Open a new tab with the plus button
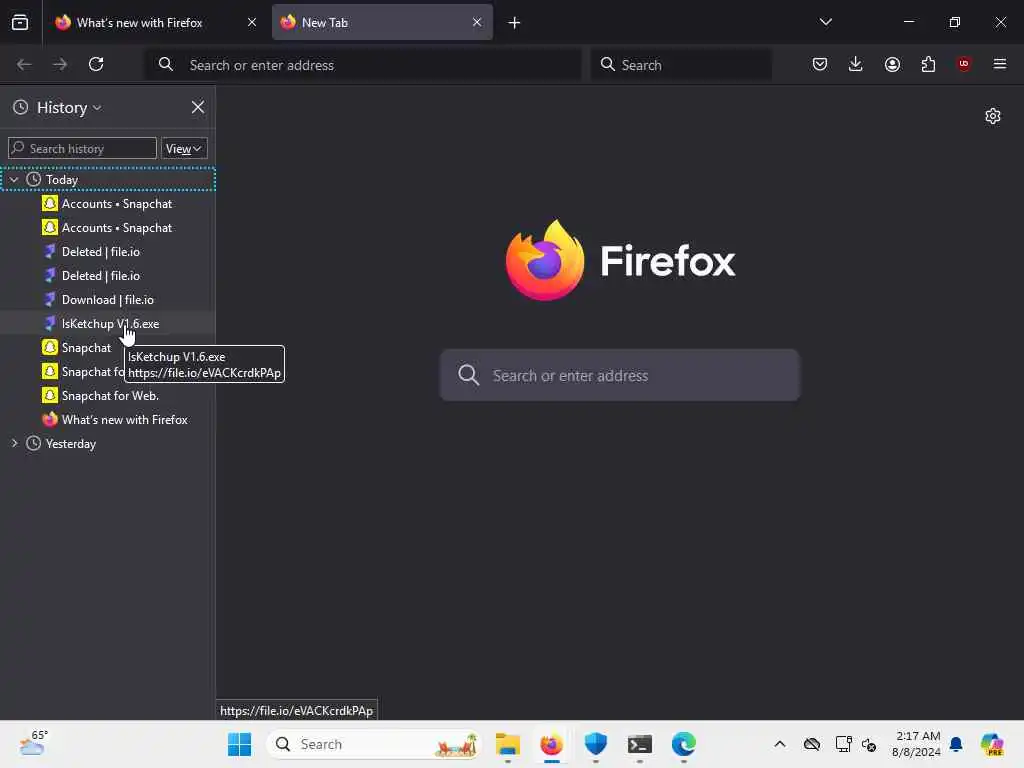Image resolution: width=1024 pixels, height=768 pixels. [x=515, y=23]
